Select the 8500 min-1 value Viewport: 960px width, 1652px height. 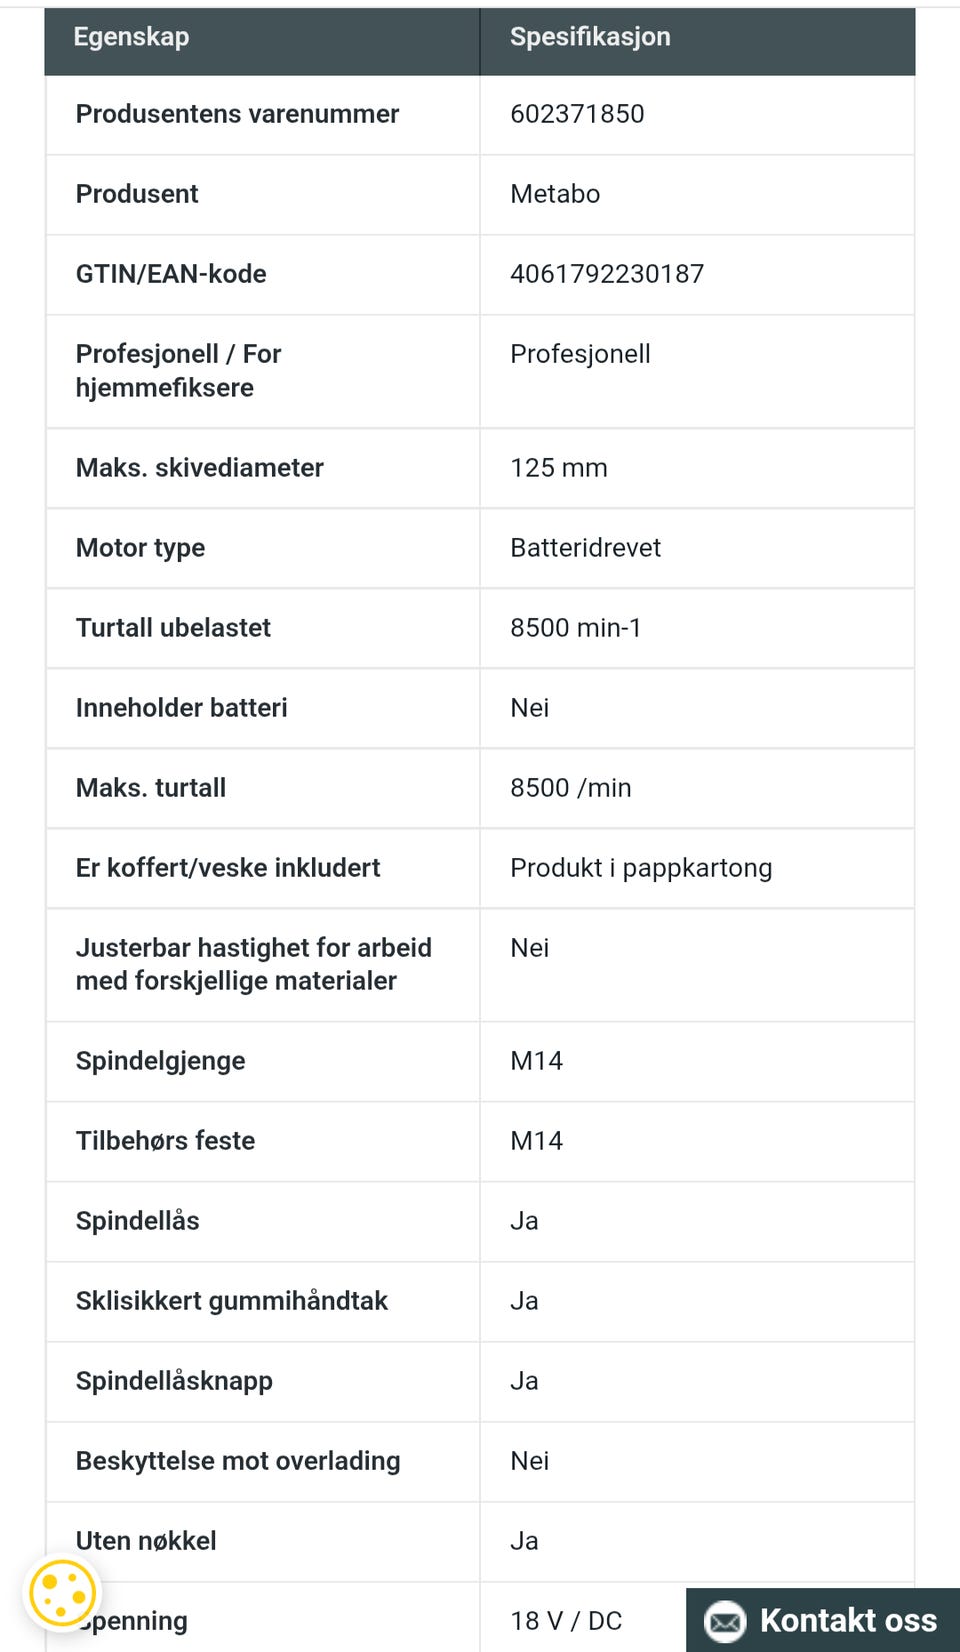click(575, 628)
